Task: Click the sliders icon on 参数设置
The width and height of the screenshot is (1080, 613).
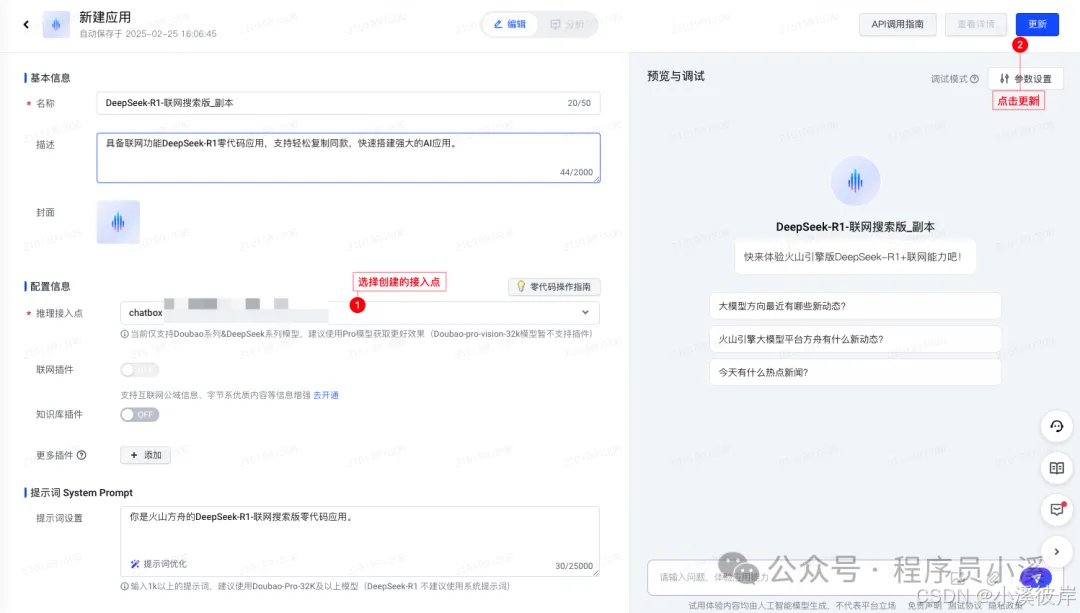Action: click(x=1004, y=79)
